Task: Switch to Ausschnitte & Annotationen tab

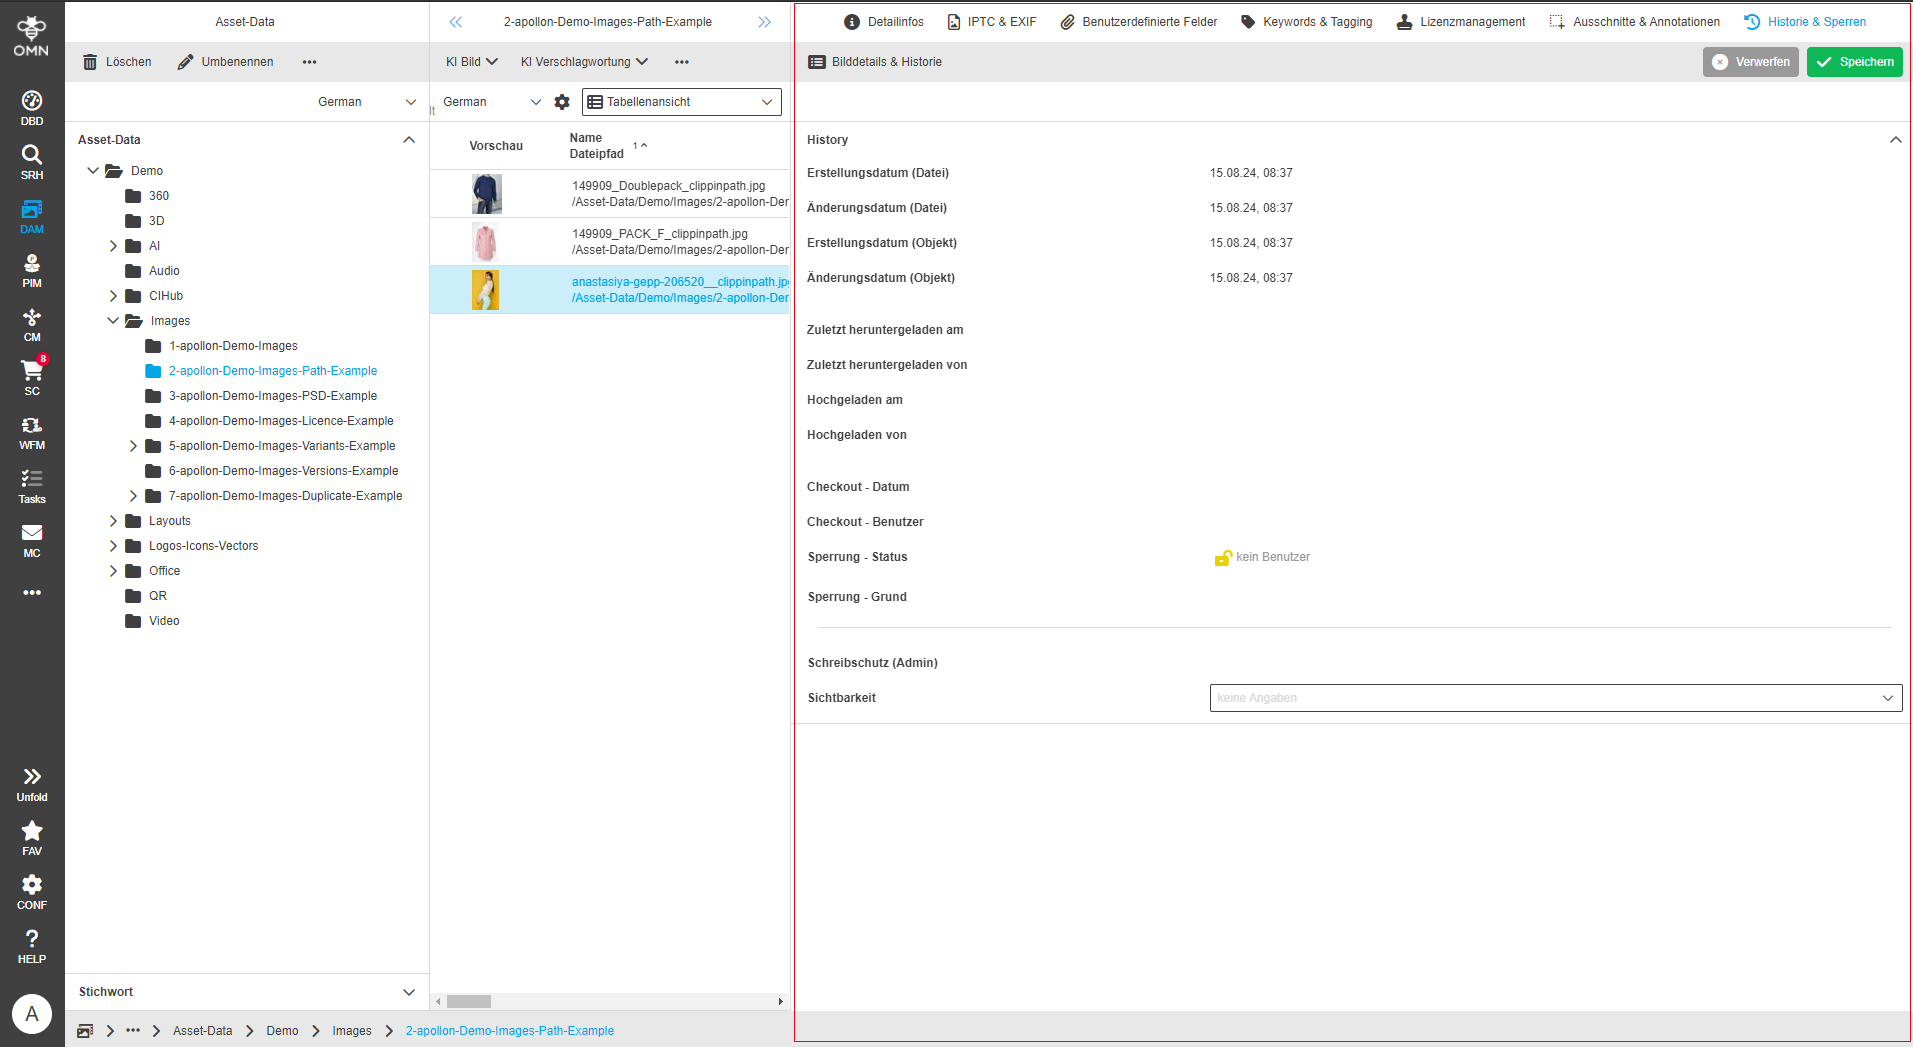Action: (1635, 22)
